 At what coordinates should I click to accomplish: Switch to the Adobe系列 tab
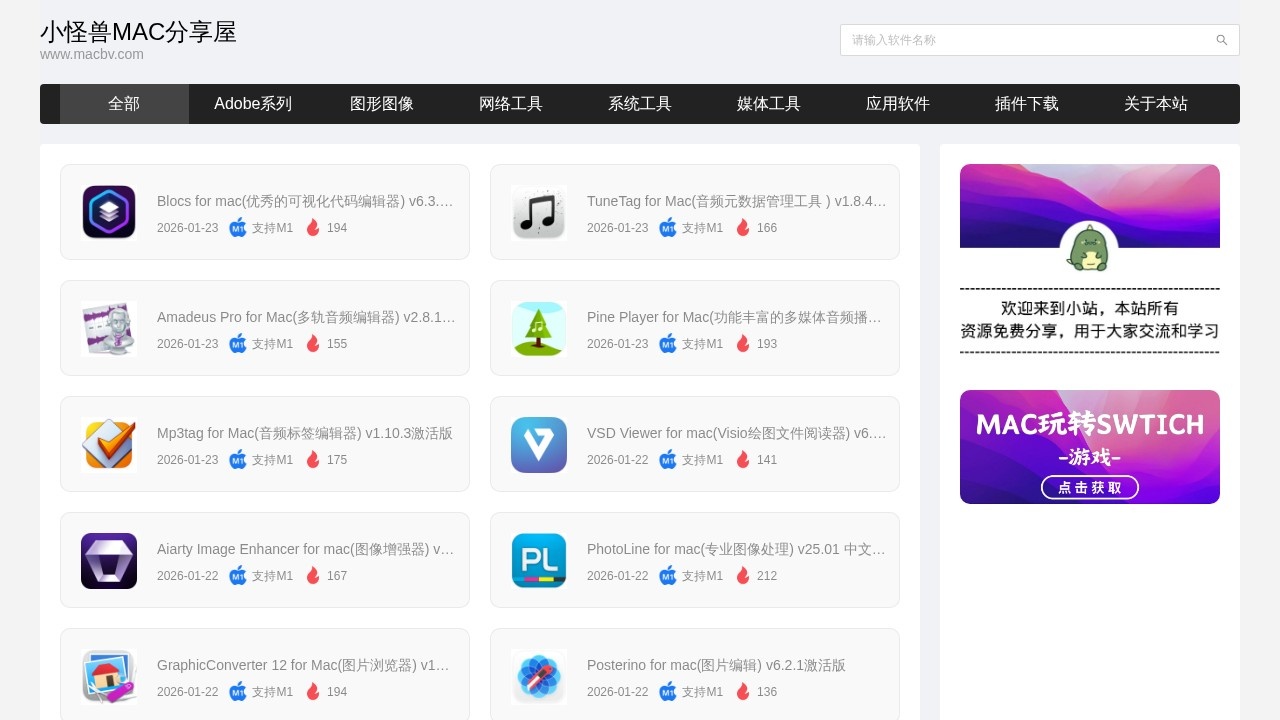253,103
